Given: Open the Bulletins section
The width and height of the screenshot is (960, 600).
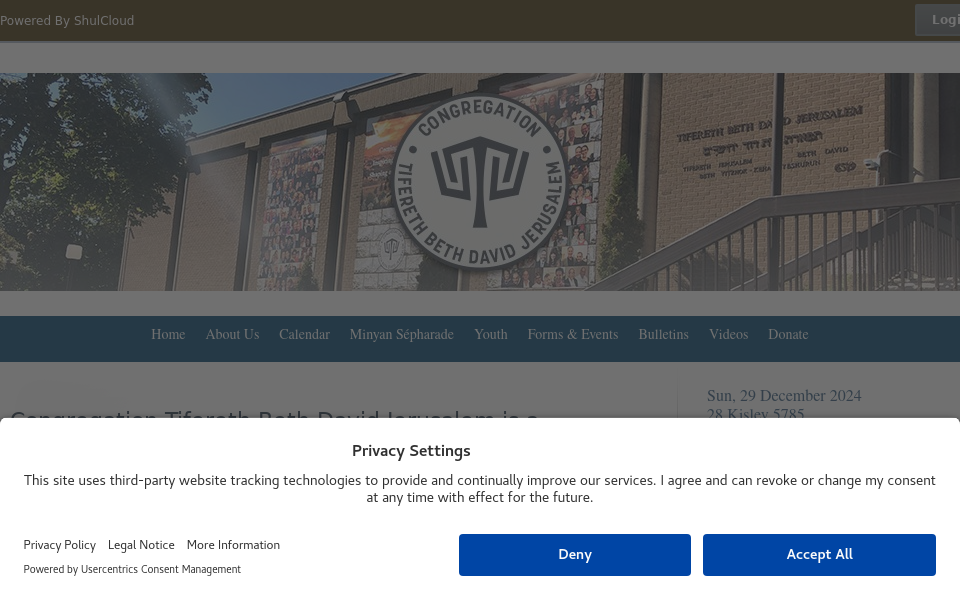Looking at the screenshot, I should click(x=663, y=335).
